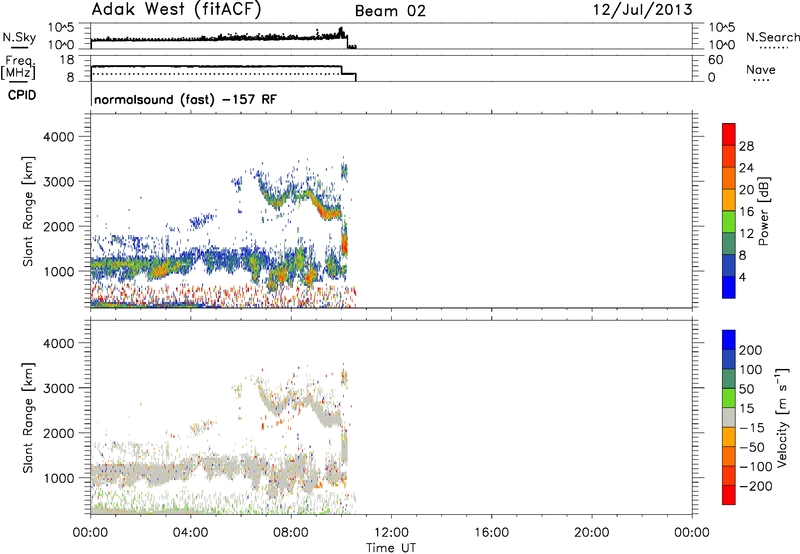
Task: Click the Velocity [m s-1] colorbar title
Action: coord(782,417)
